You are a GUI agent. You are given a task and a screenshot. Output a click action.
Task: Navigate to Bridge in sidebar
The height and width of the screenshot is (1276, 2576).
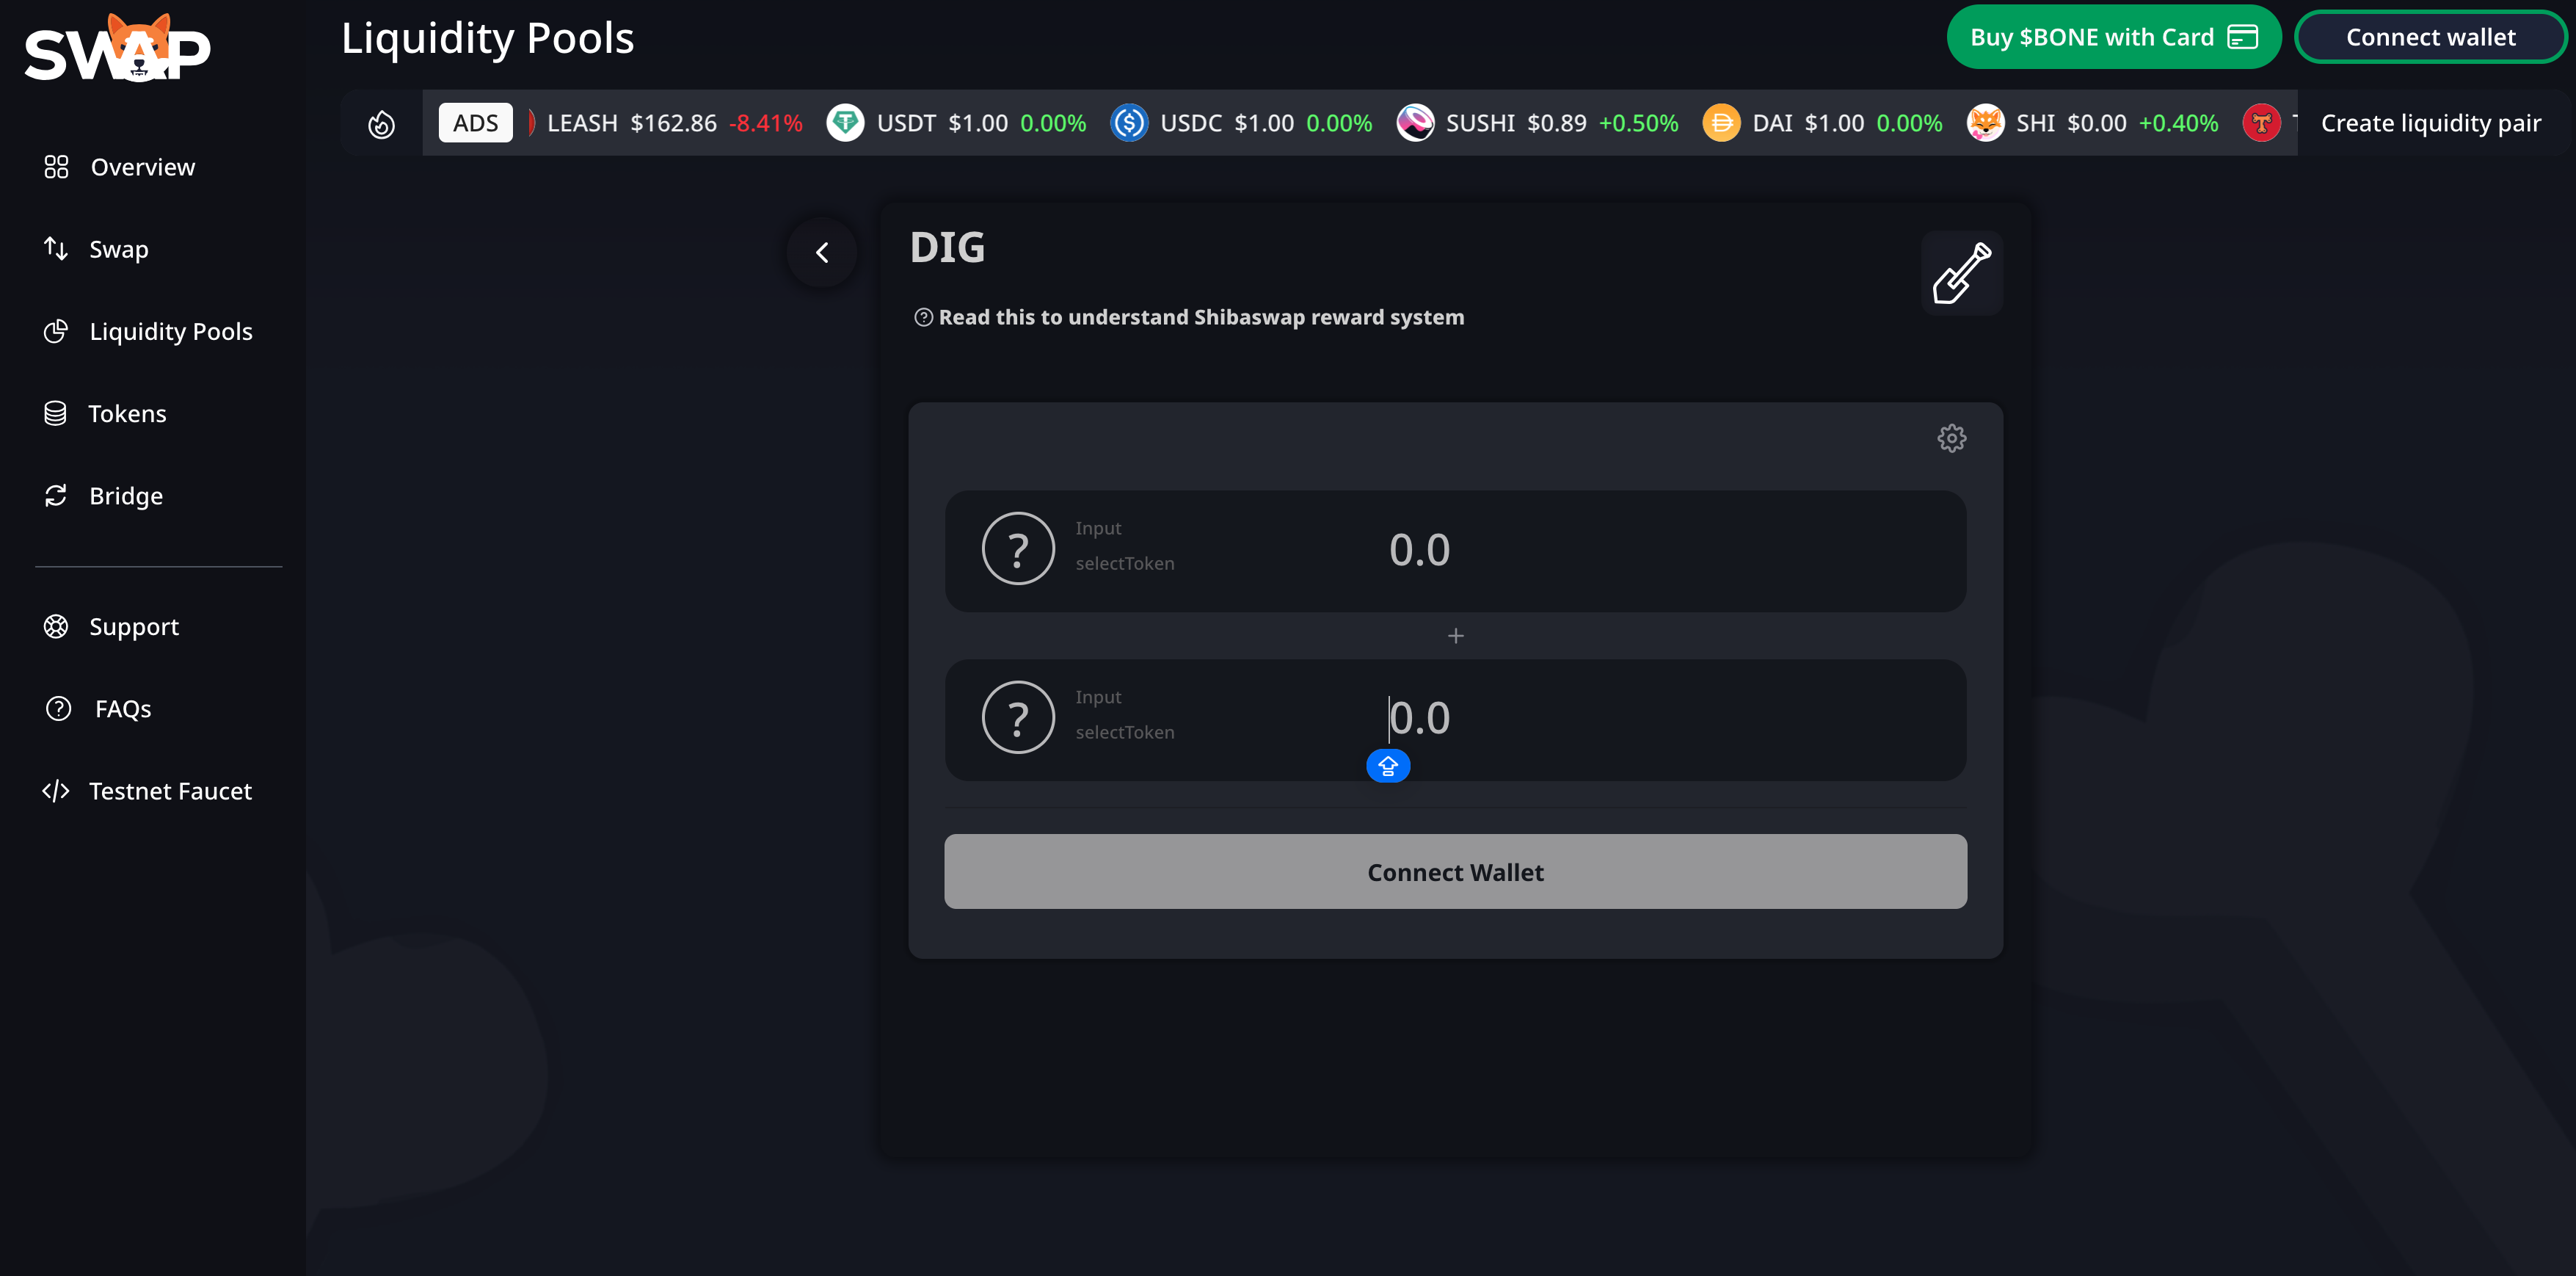[x=125, y=496]
